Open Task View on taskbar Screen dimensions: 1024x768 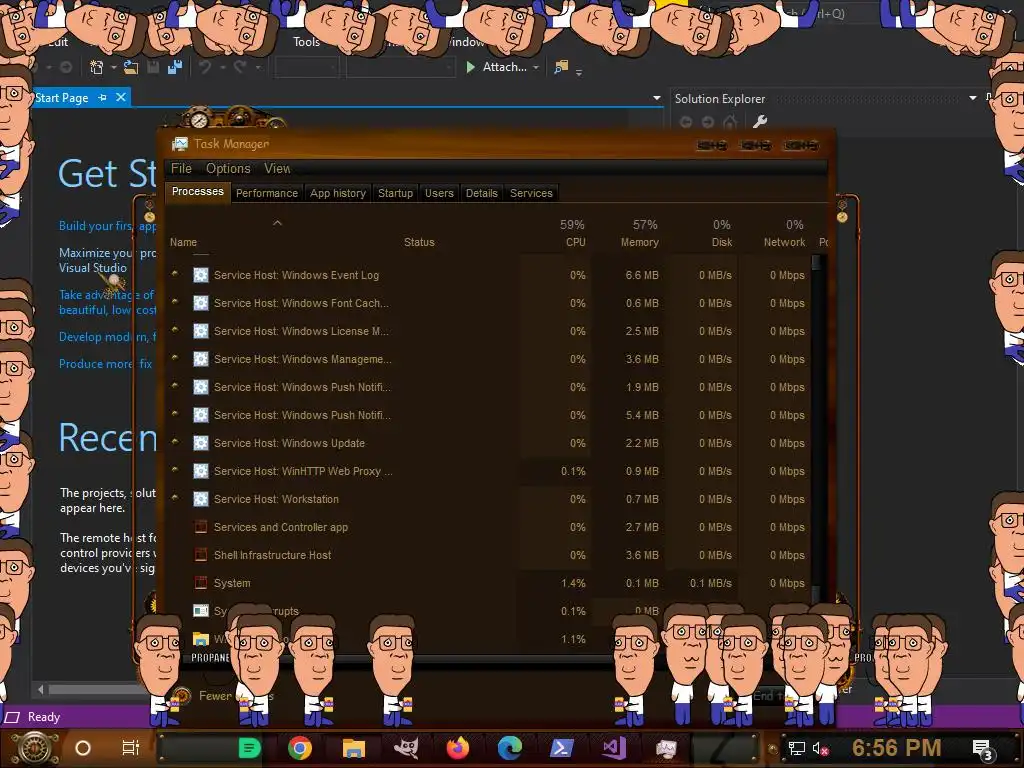point(131,748)
